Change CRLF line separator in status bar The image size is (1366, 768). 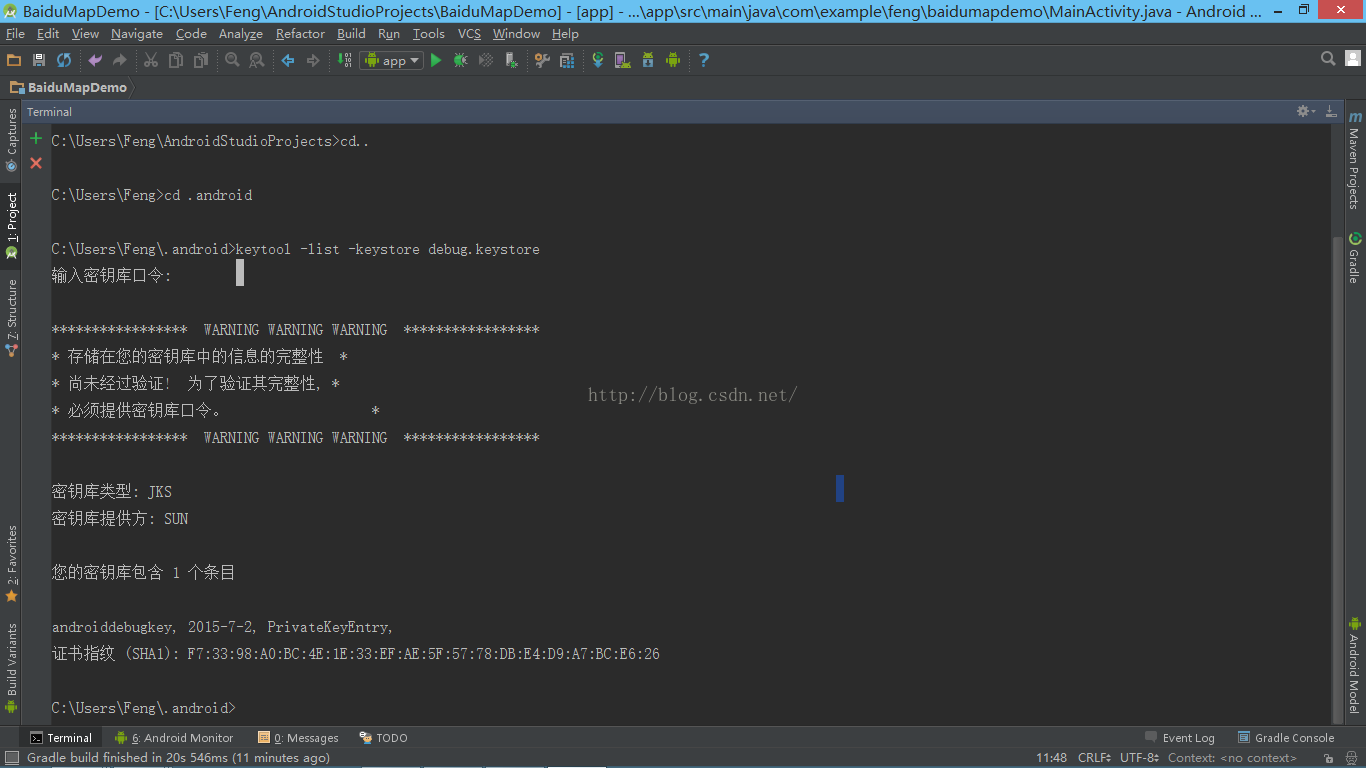(1094, 758)
